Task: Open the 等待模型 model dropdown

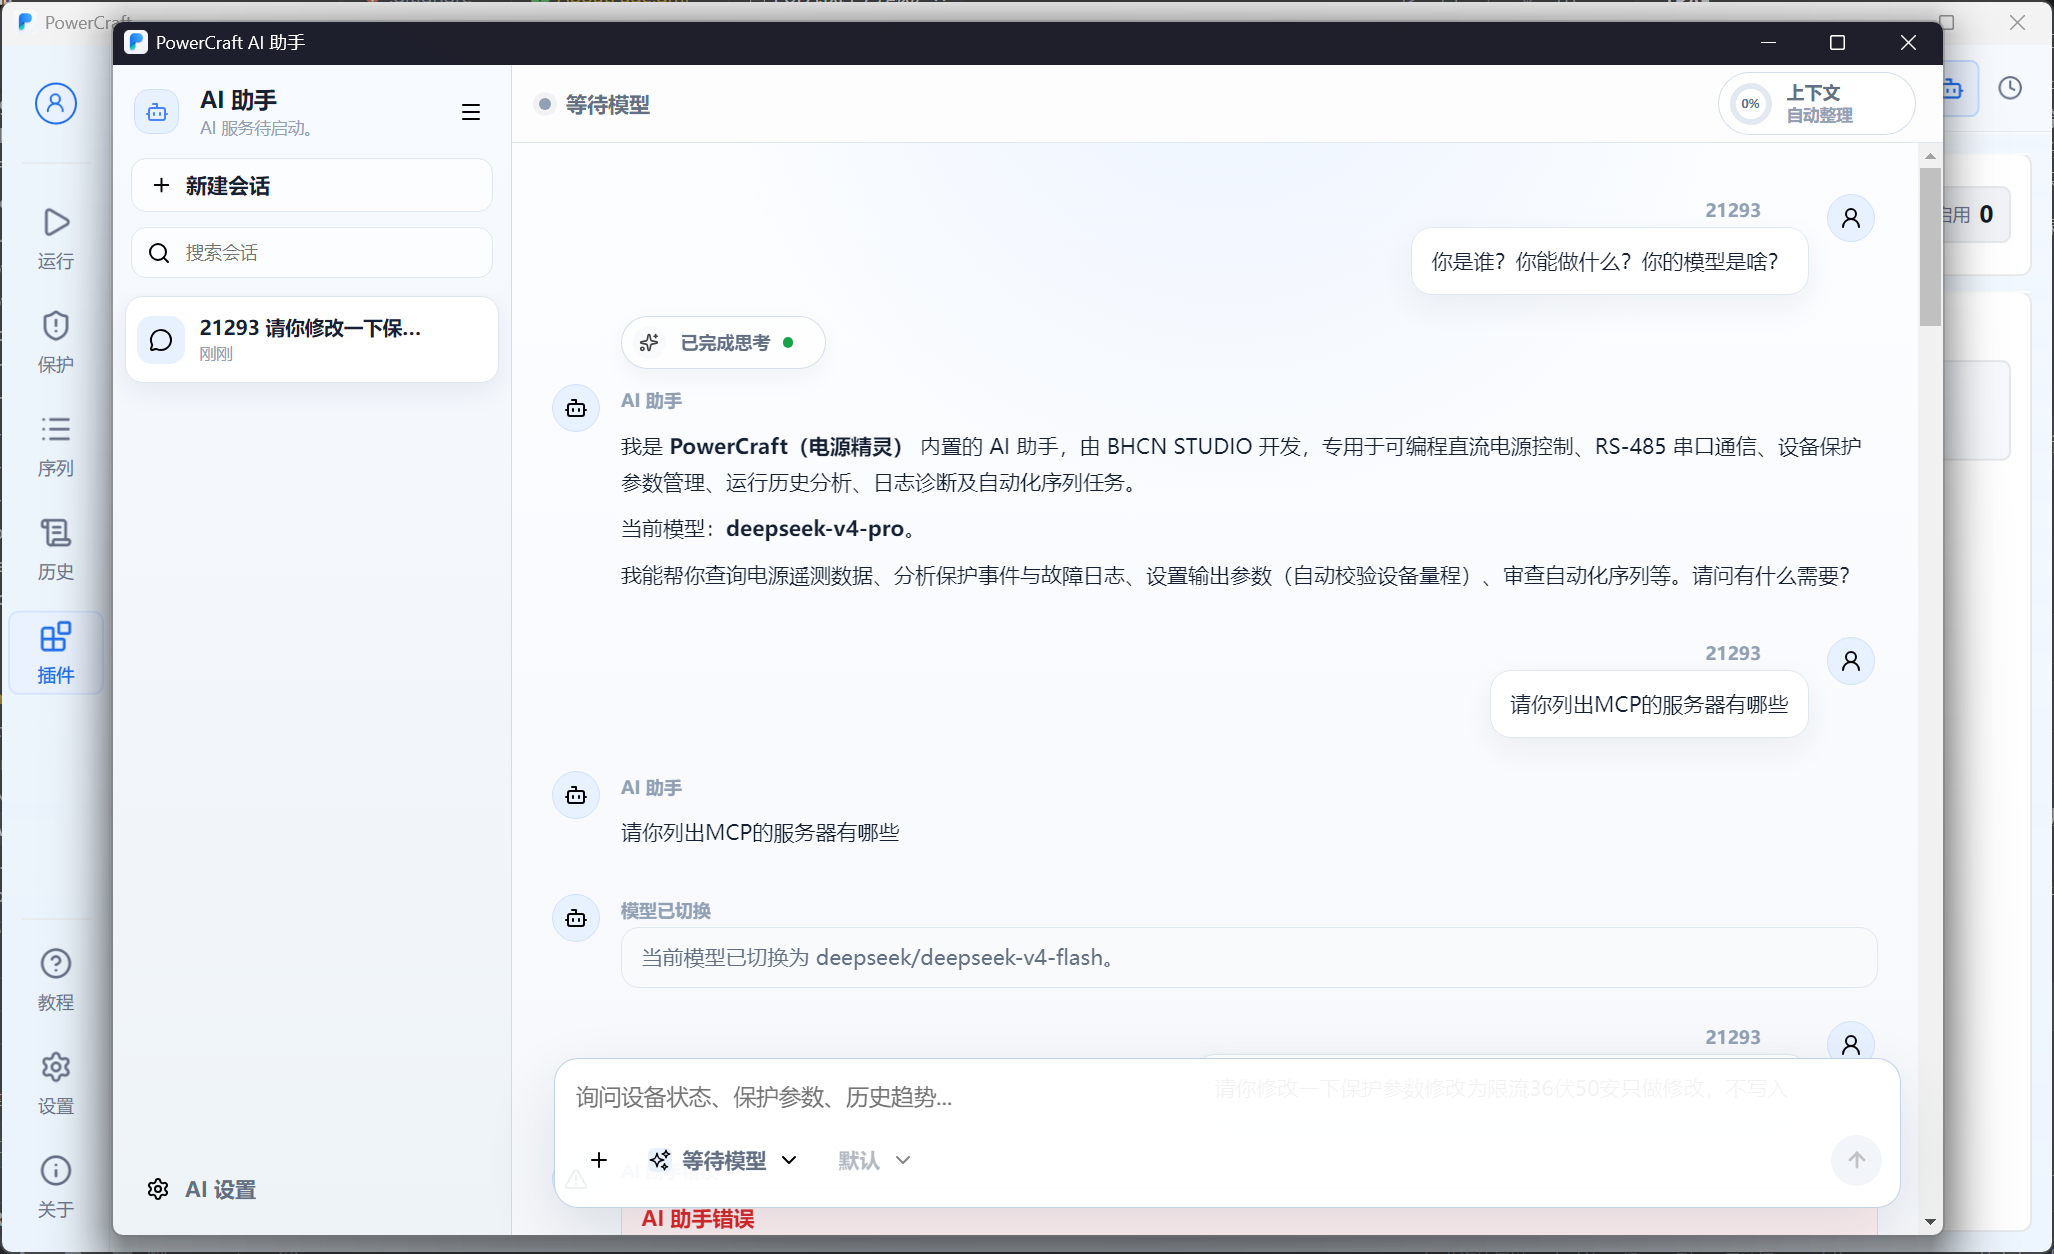Action: (x=723, y=1160)
